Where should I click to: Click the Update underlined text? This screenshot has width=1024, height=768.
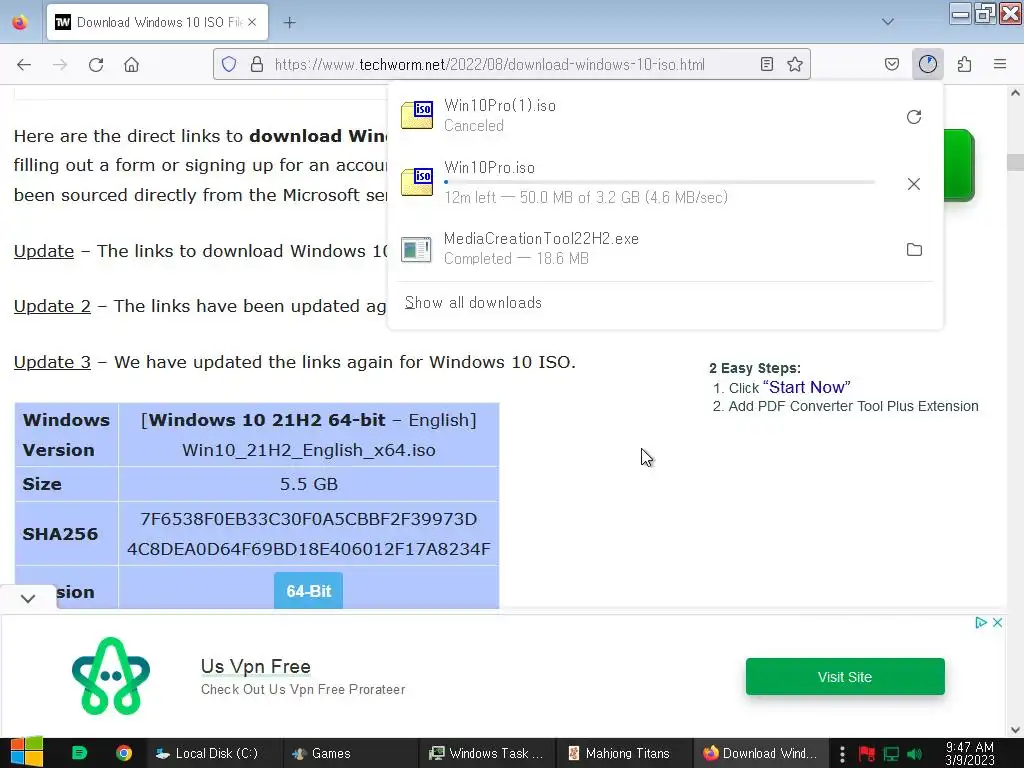(44, 251)
